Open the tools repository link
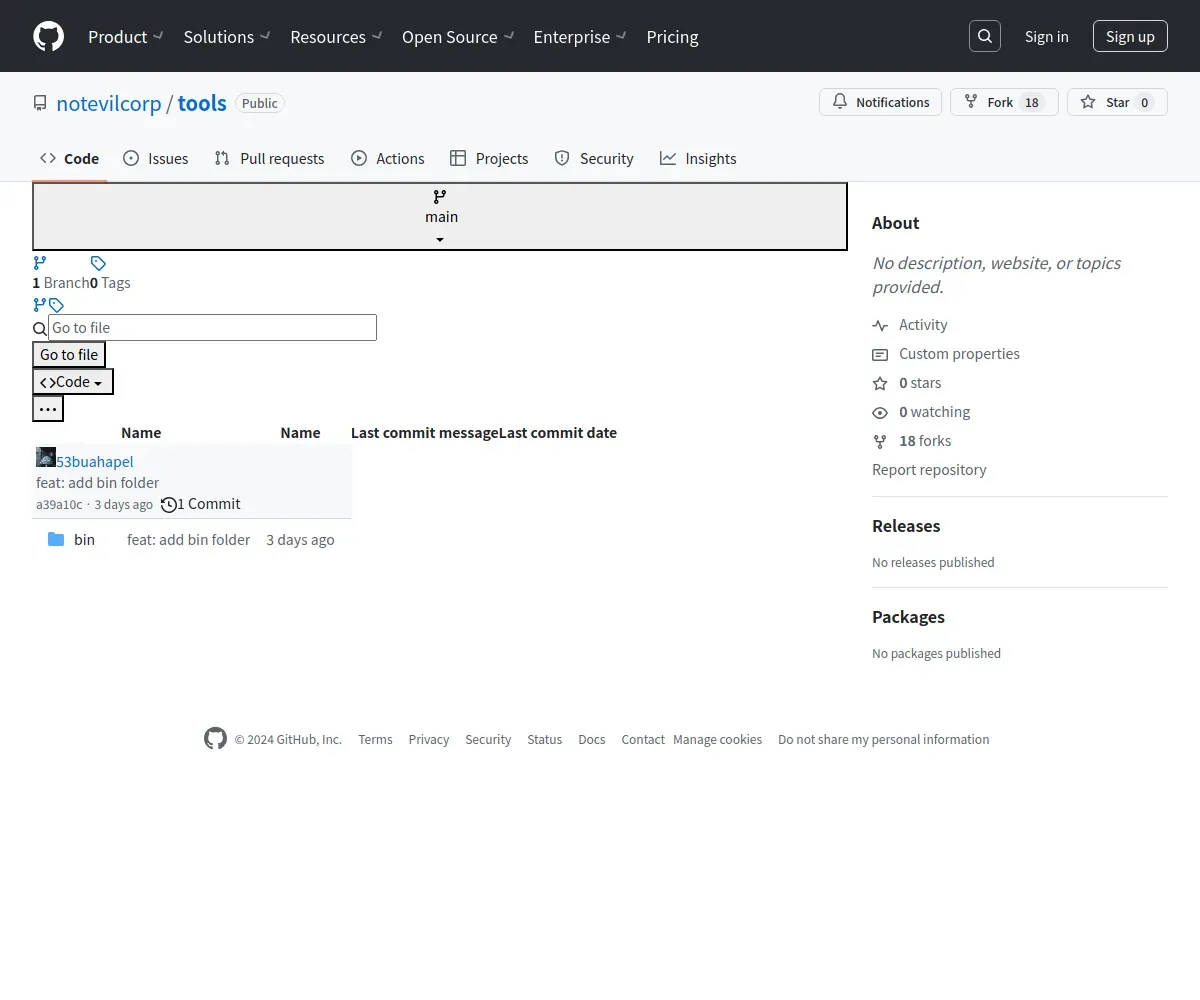The height and width of the screenshot is (1000, 1200). pyautogui.click(x=202, y=103)
